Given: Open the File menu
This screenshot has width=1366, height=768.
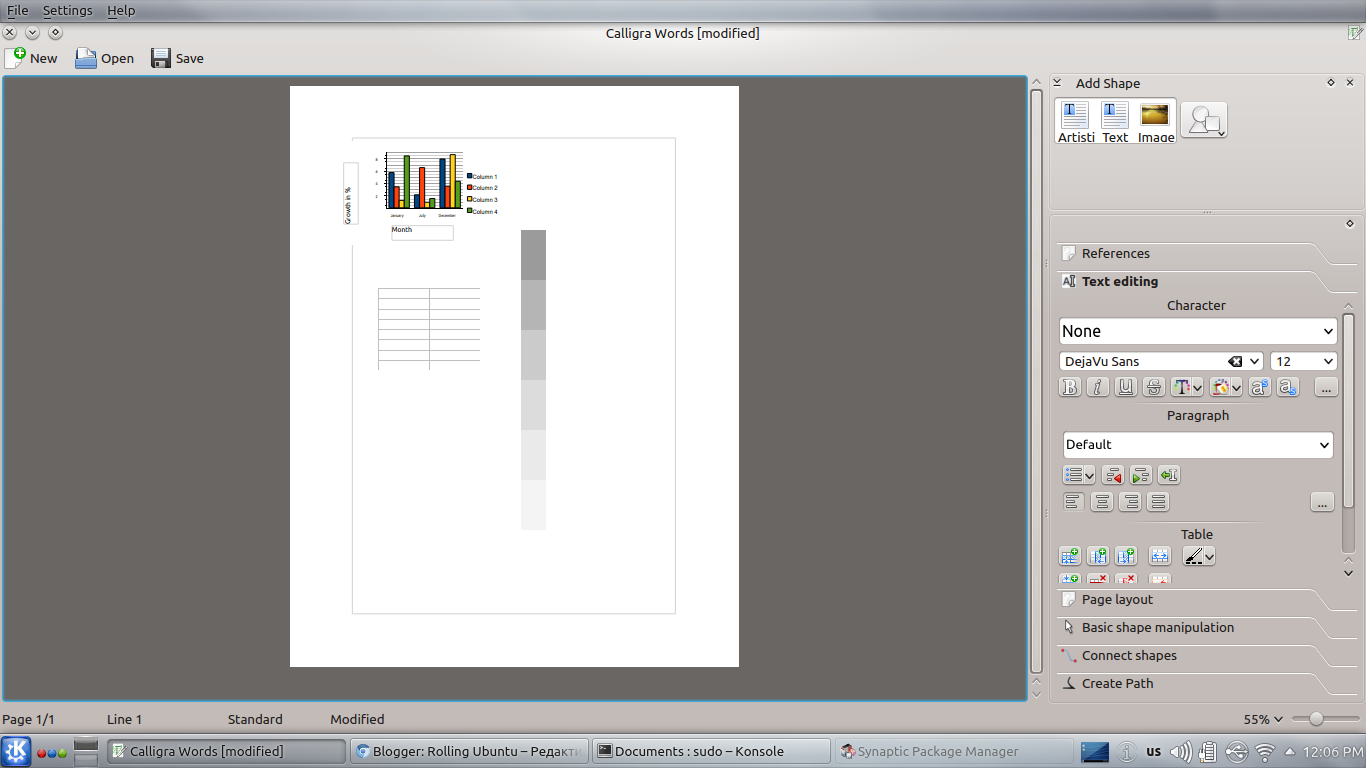Looking at the screenshot, I should point(17,10).
